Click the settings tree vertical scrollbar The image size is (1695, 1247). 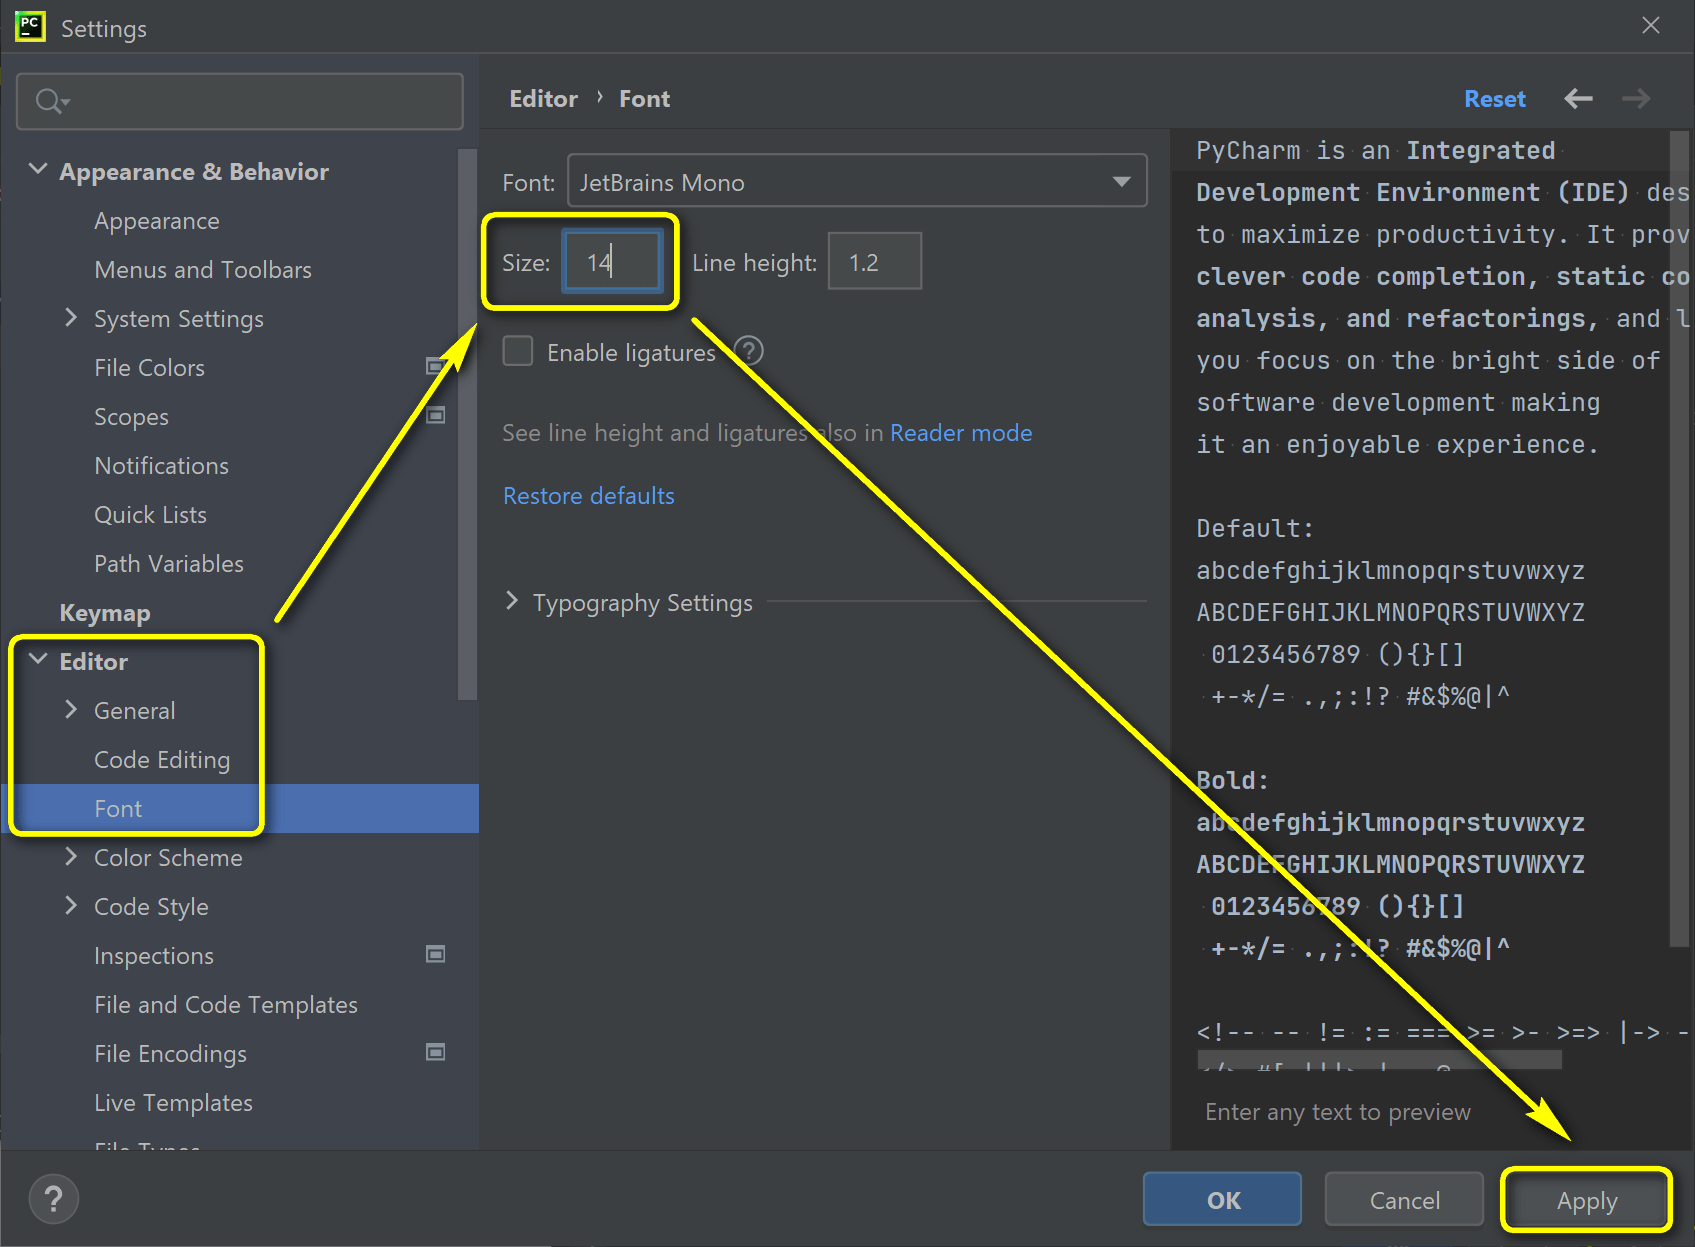tap(467, 425)
